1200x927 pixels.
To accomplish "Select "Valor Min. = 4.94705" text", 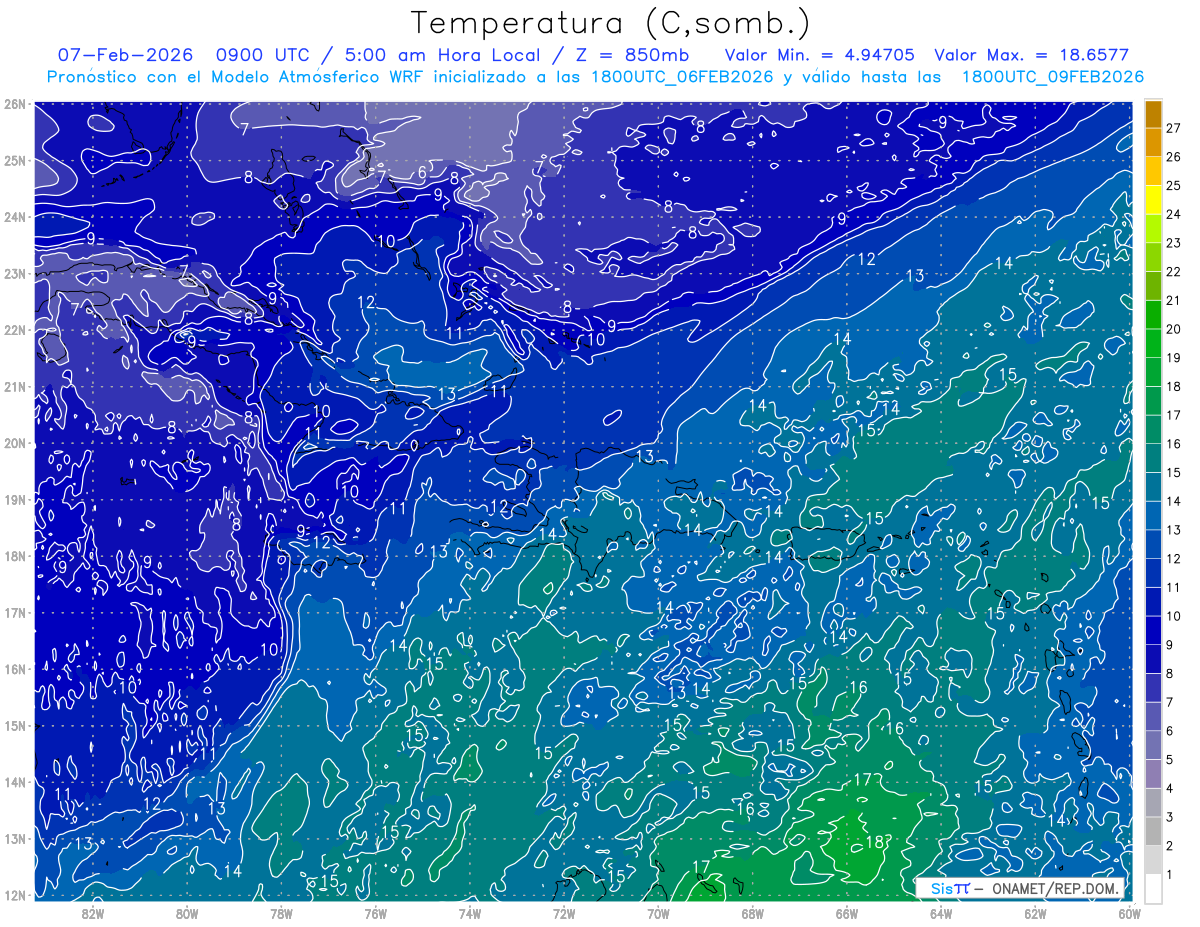I will [x=821, y=55].
